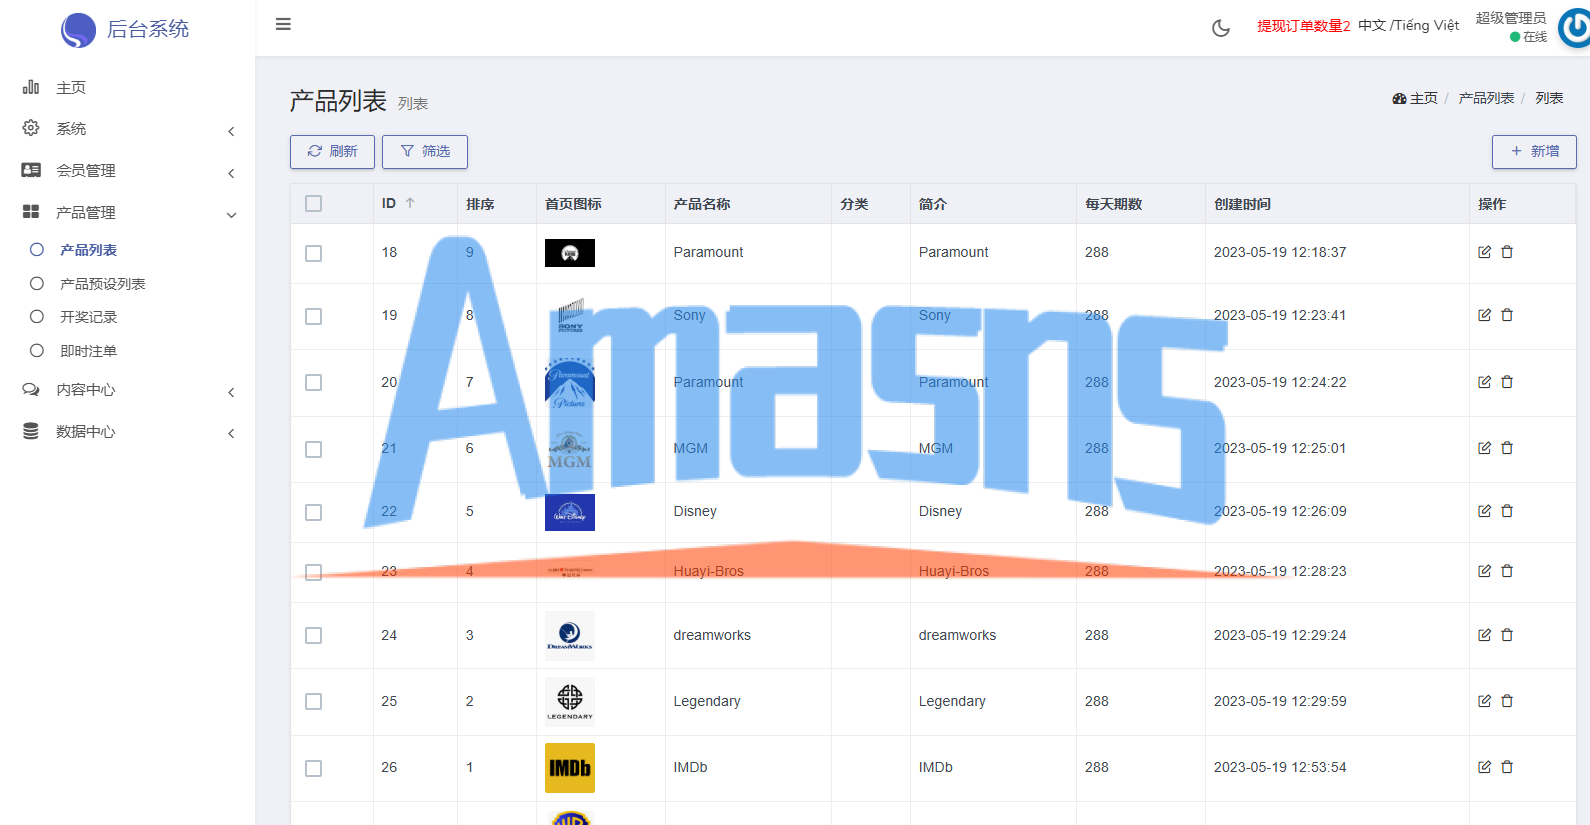Open 产品预设列表 in the sidebar
The height and width of the screenshot is (825, 1590).
(x=103, y=284)
